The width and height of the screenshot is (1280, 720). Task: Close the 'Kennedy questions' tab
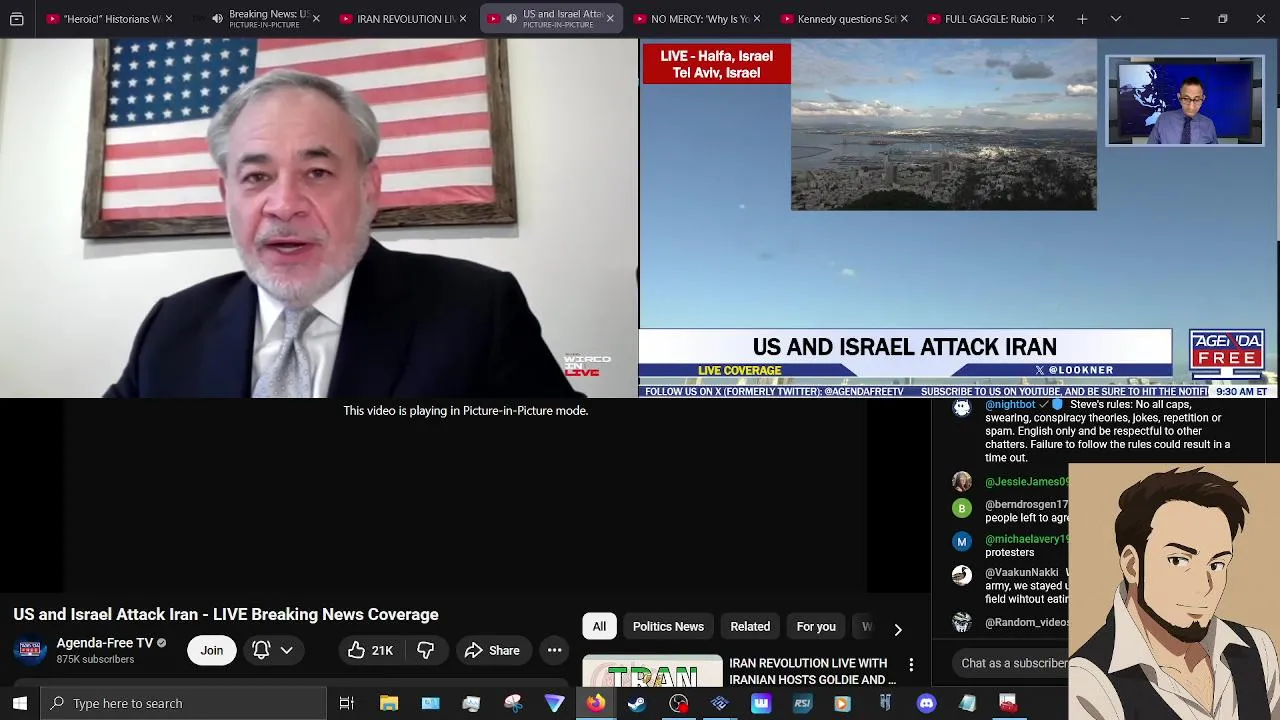tap(904, 19)
